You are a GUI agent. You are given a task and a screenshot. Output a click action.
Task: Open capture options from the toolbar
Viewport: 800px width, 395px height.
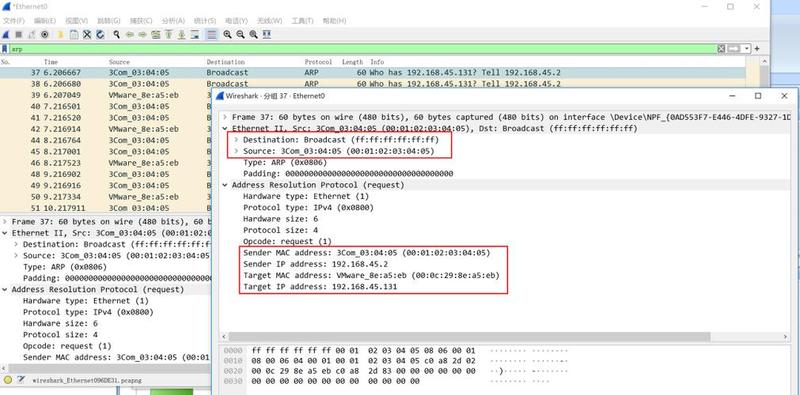pyautogui.click(x=44, y=35)
